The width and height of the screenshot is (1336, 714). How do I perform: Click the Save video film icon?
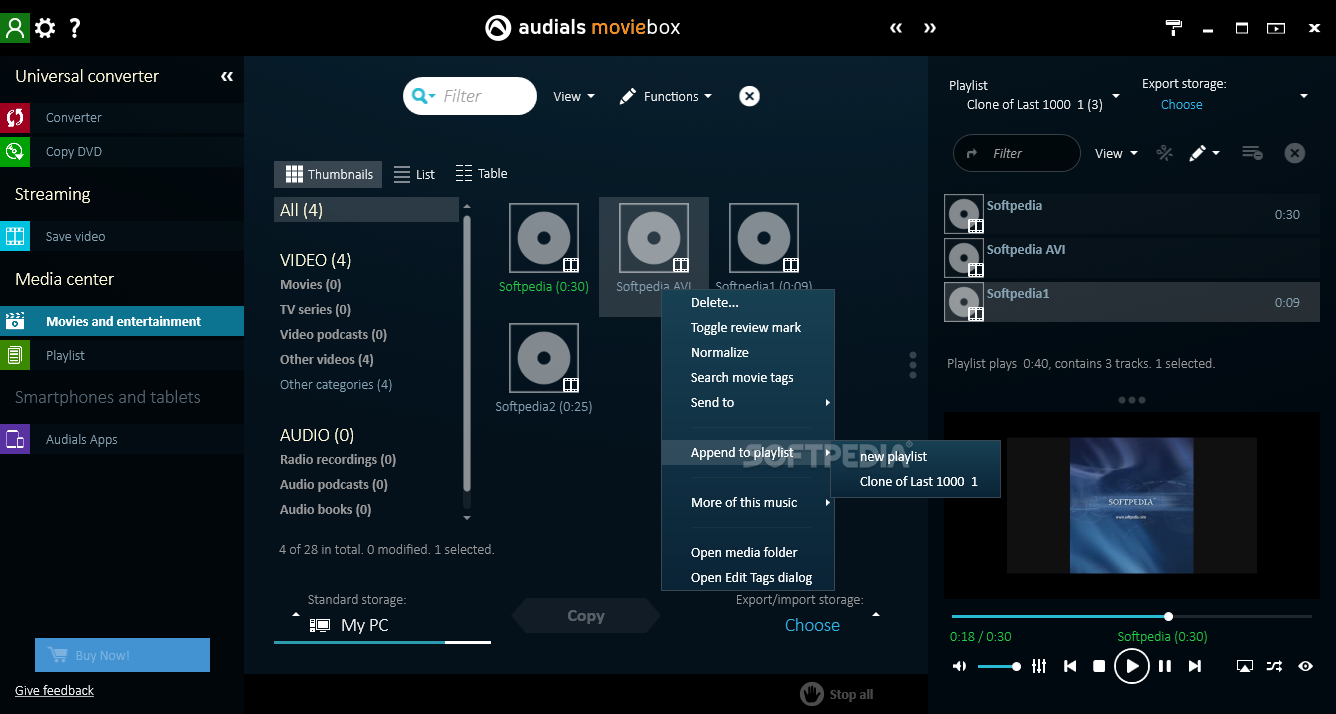pyautogui.click(x=15, y=236)
